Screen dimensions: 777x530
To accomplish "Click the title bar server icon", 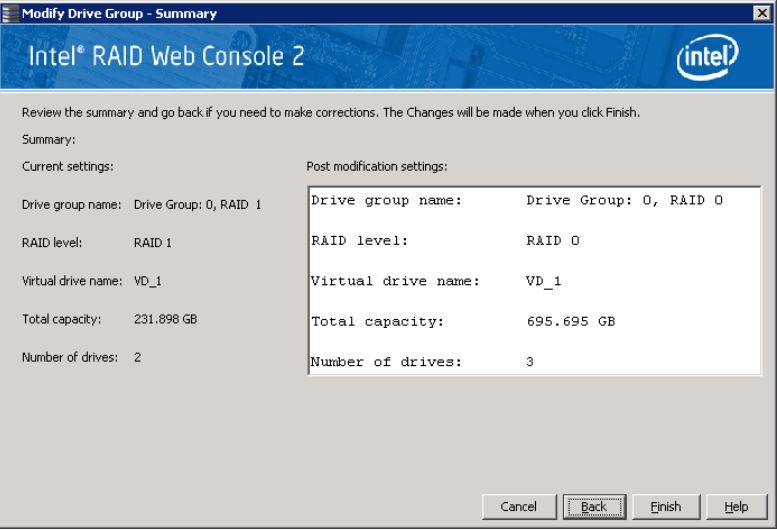I will pyautogui.click(x=10, y=13).
